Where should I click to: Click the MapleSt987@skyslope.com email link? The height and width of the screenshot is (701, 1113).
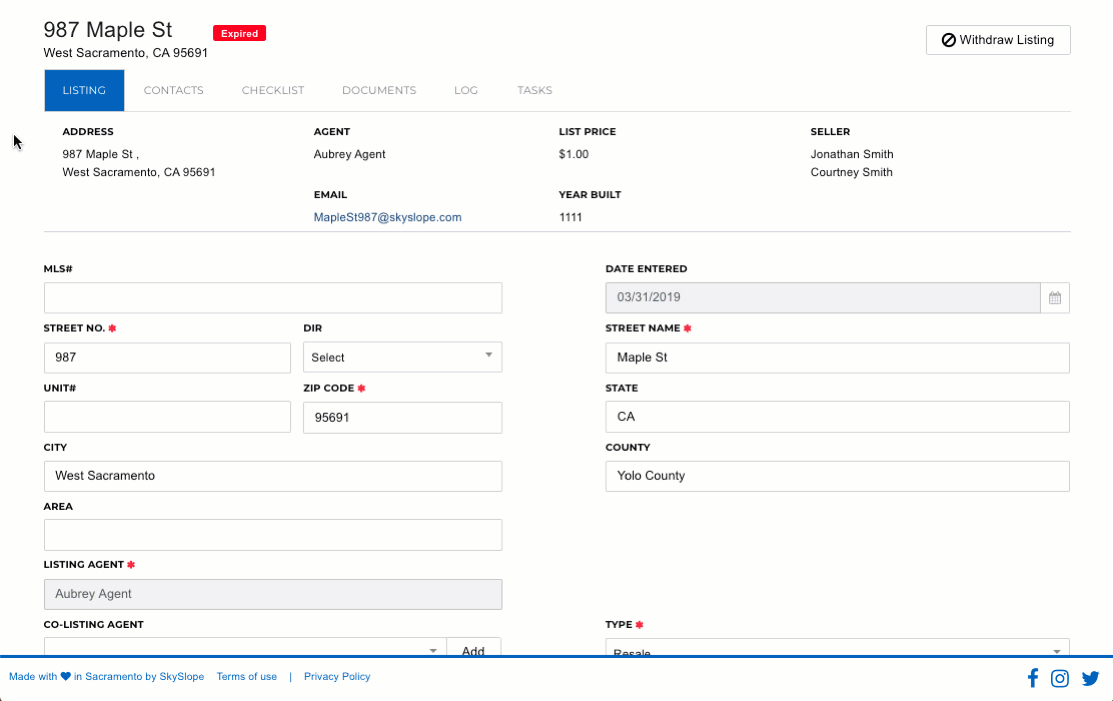pos(388,217)
